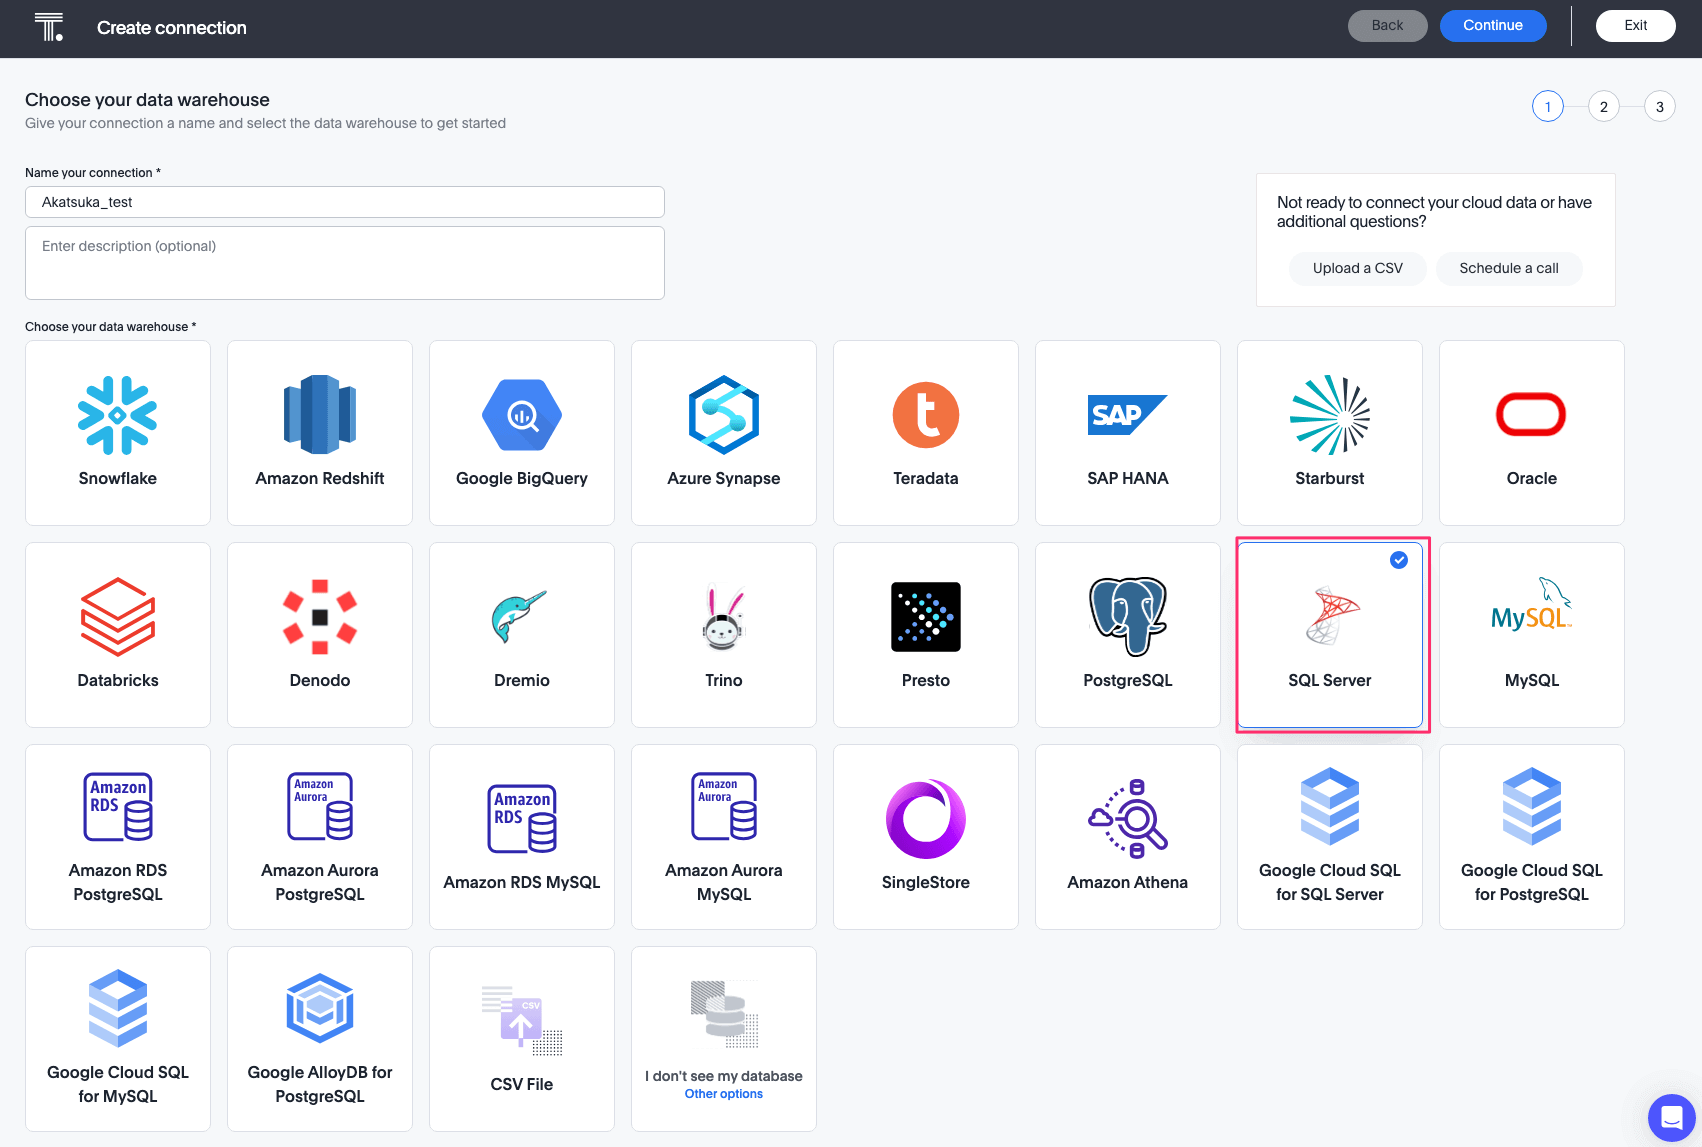Choose the Databricks icon
This screenshot has height=1147, width=1702.
click(x=118, y=617)
